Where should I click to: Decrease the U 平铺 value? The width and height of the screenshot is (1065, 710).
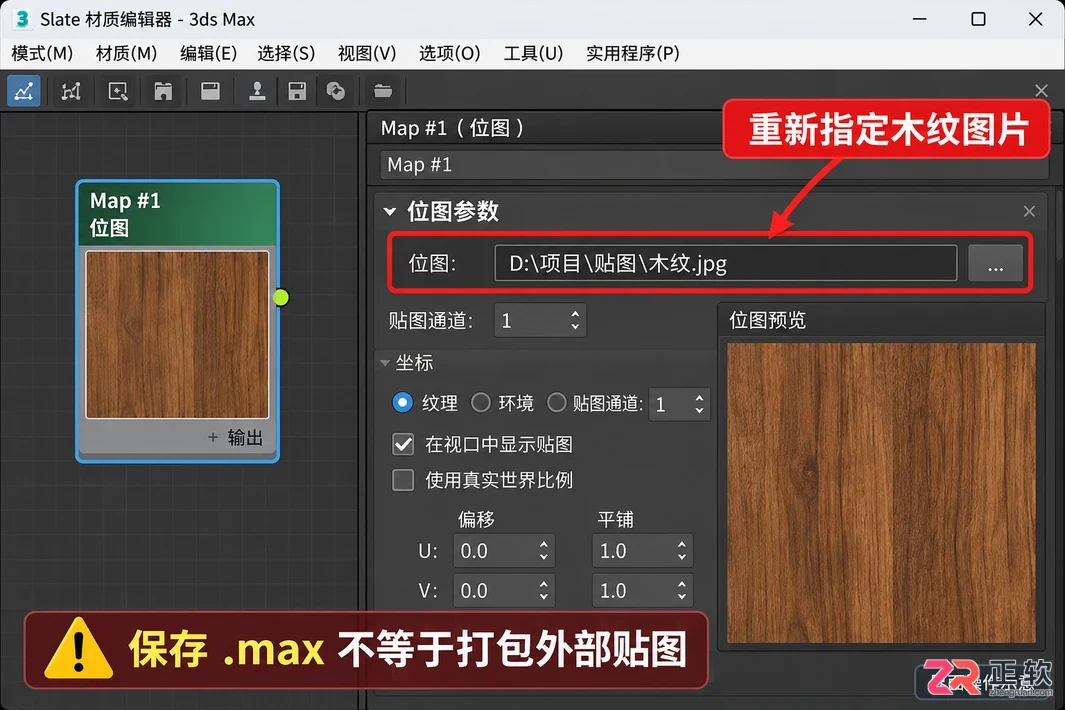pos(682,557)
